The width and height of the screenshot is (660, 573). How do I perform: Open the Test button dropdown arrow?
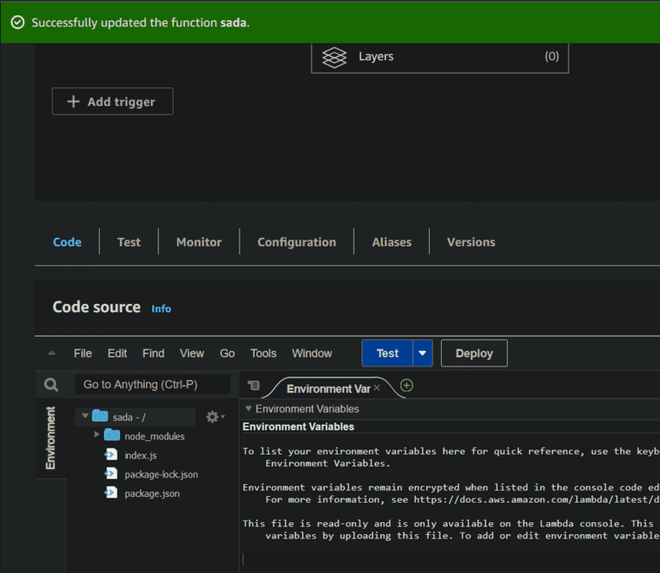click(423, 353)
